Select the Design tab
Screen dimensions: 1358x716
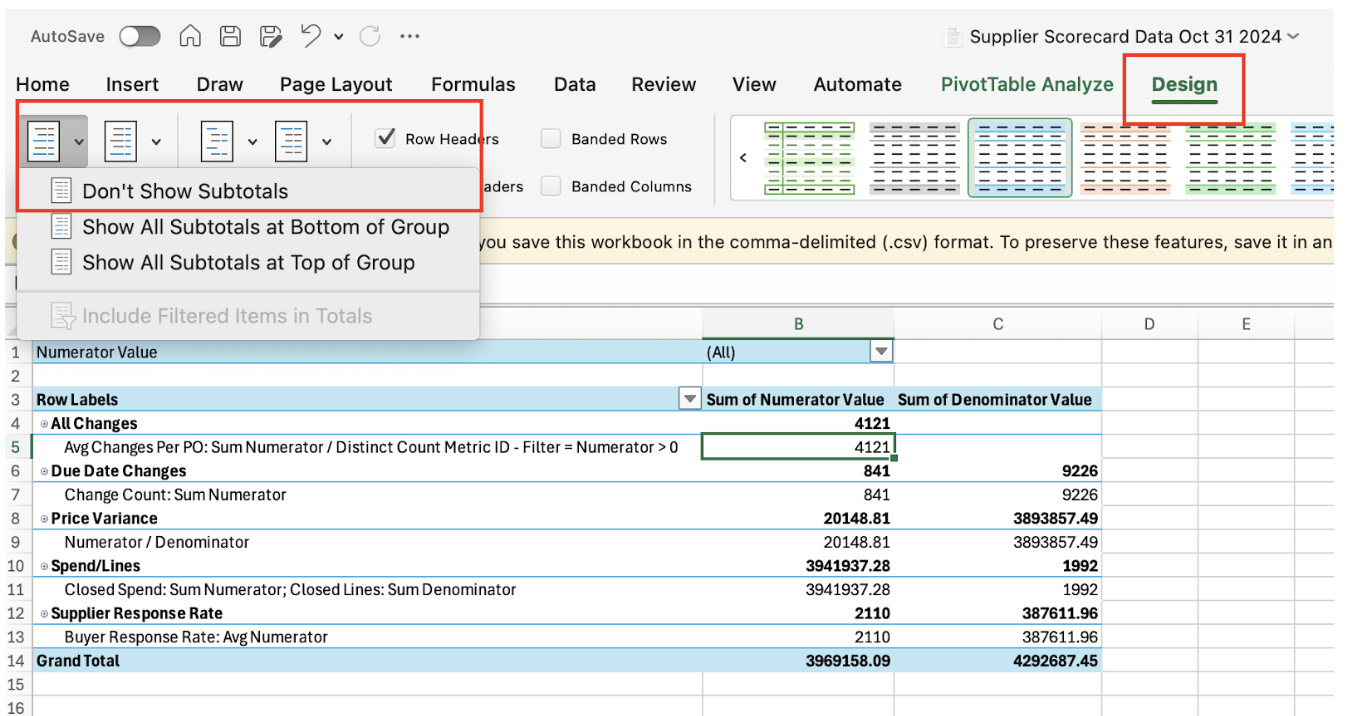coord(1185,85)
